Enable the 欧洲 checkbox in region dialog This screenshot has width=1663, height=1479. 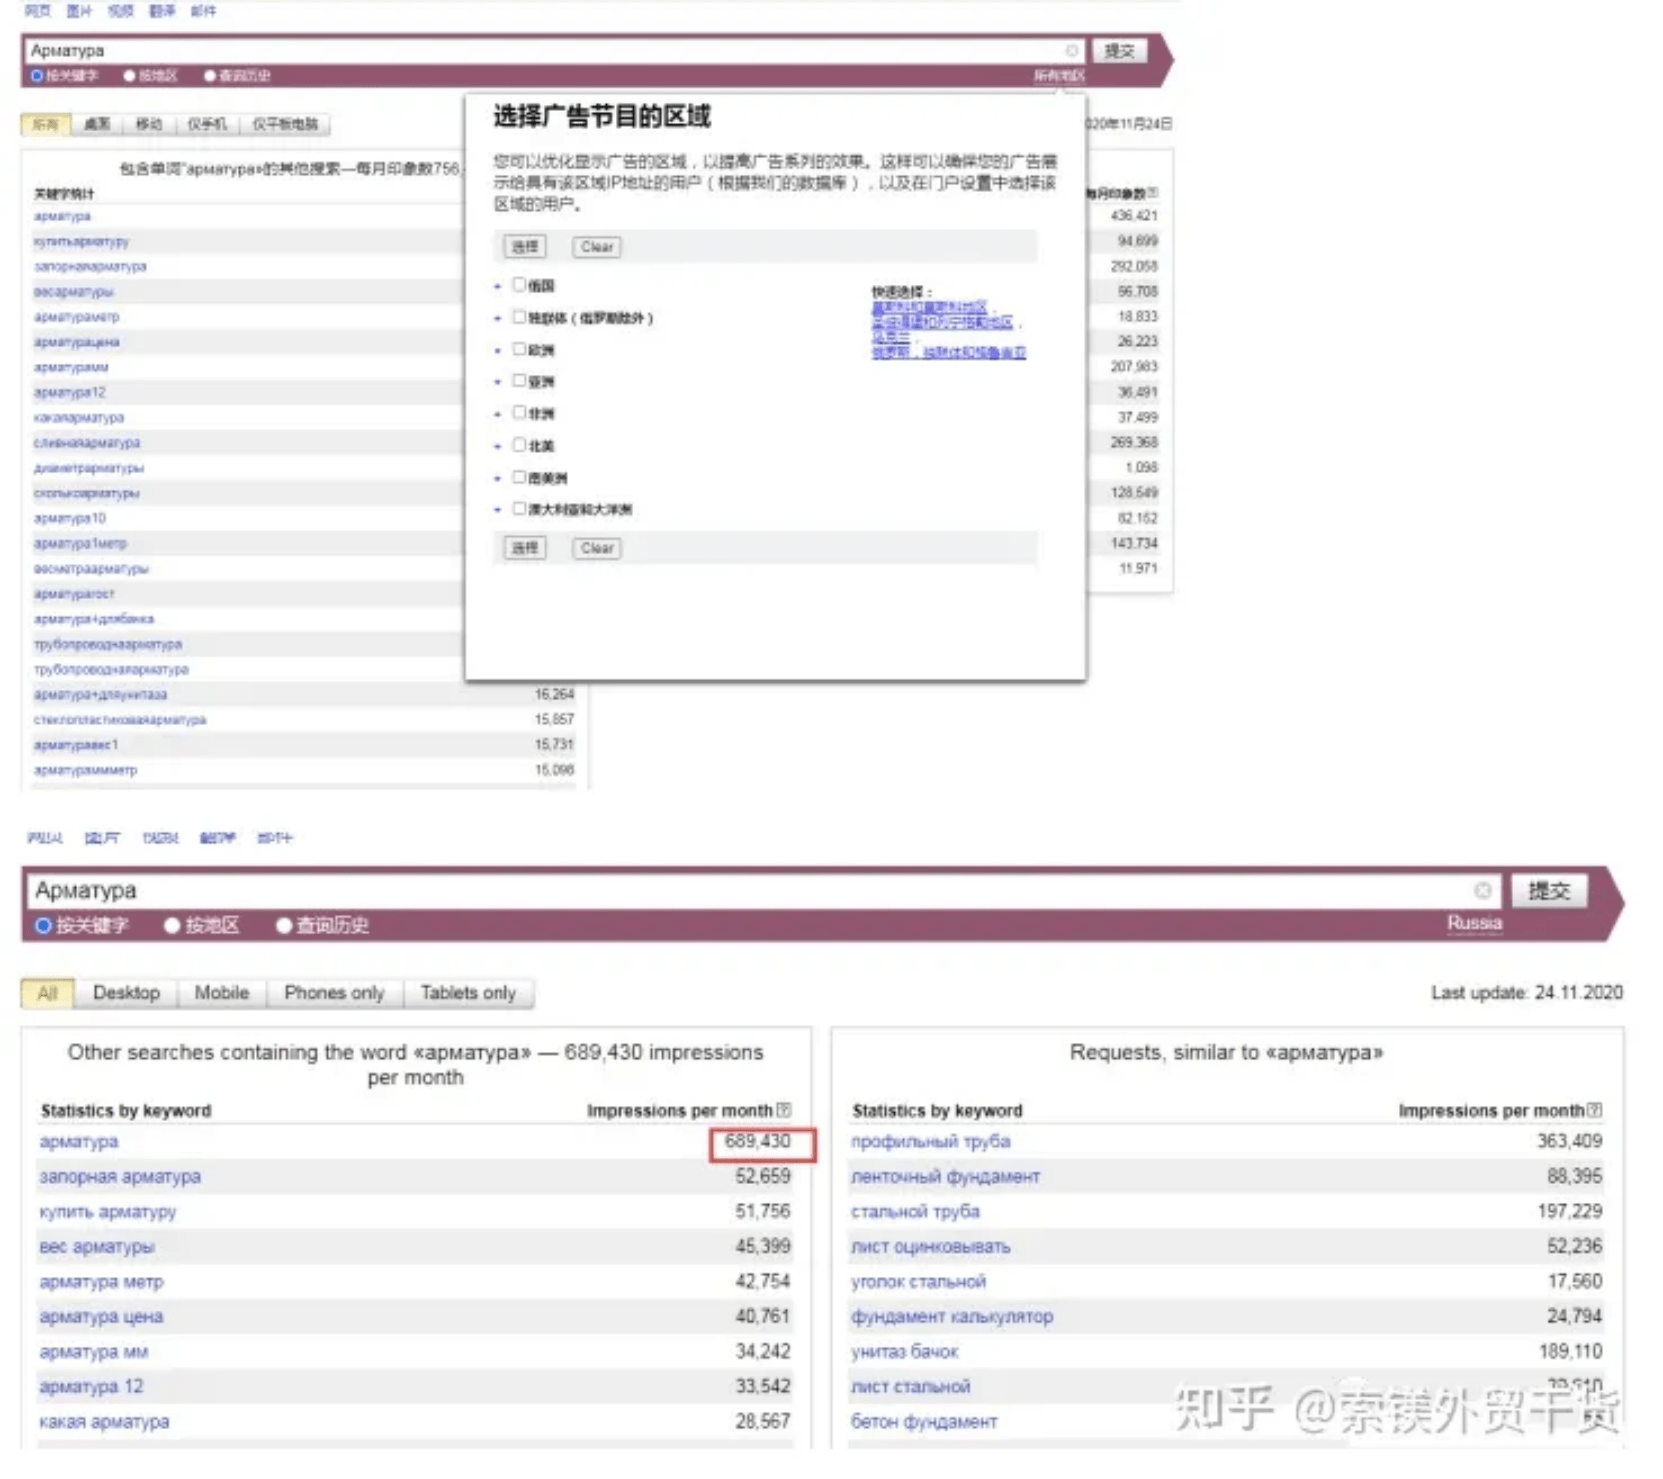[x=519, y=349]
